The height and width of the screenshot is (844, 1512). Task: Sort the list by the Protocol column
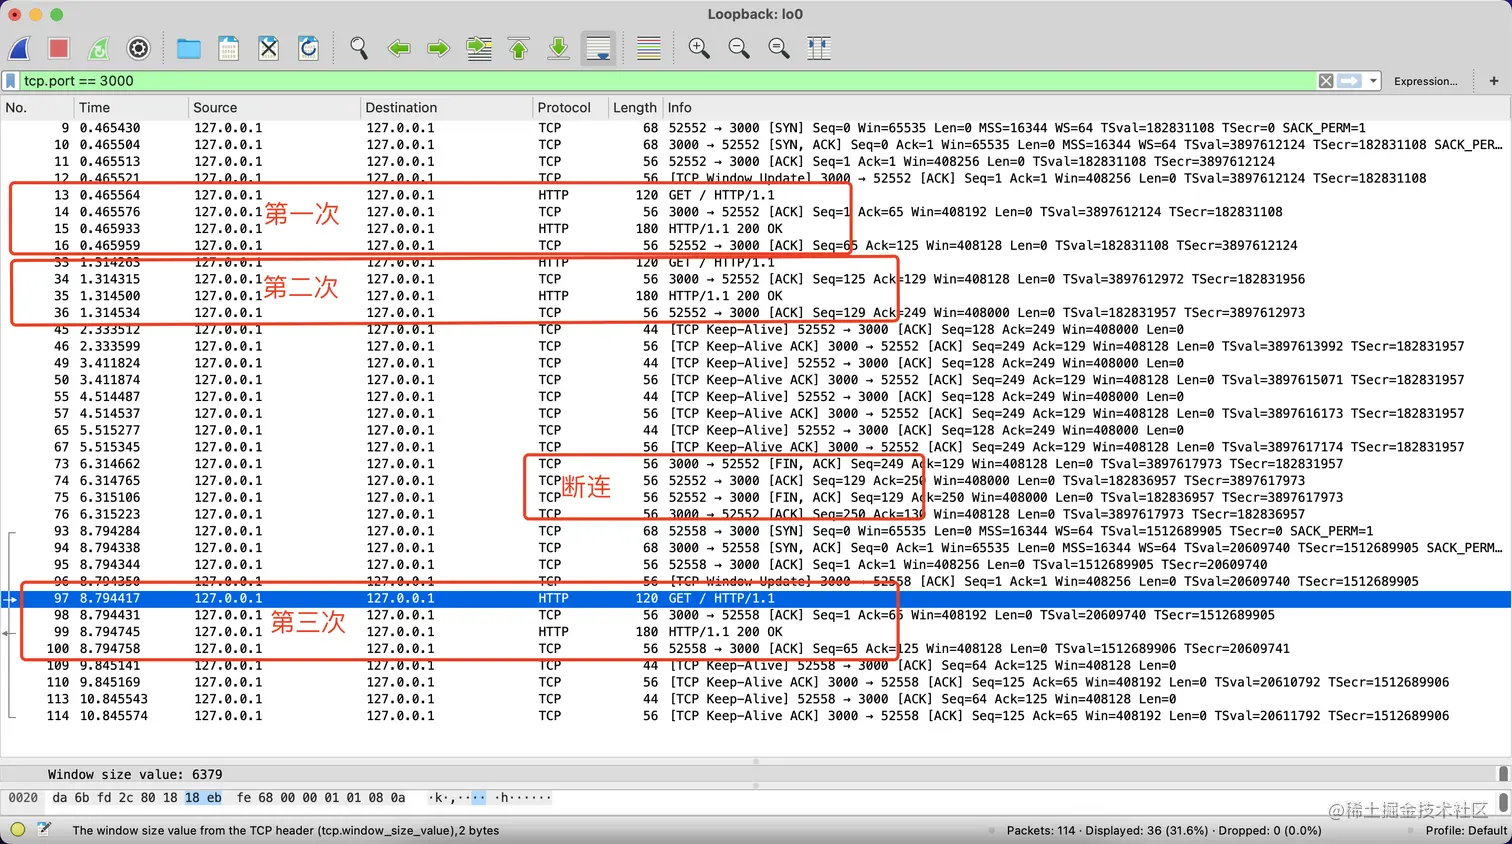coord(571,107)
